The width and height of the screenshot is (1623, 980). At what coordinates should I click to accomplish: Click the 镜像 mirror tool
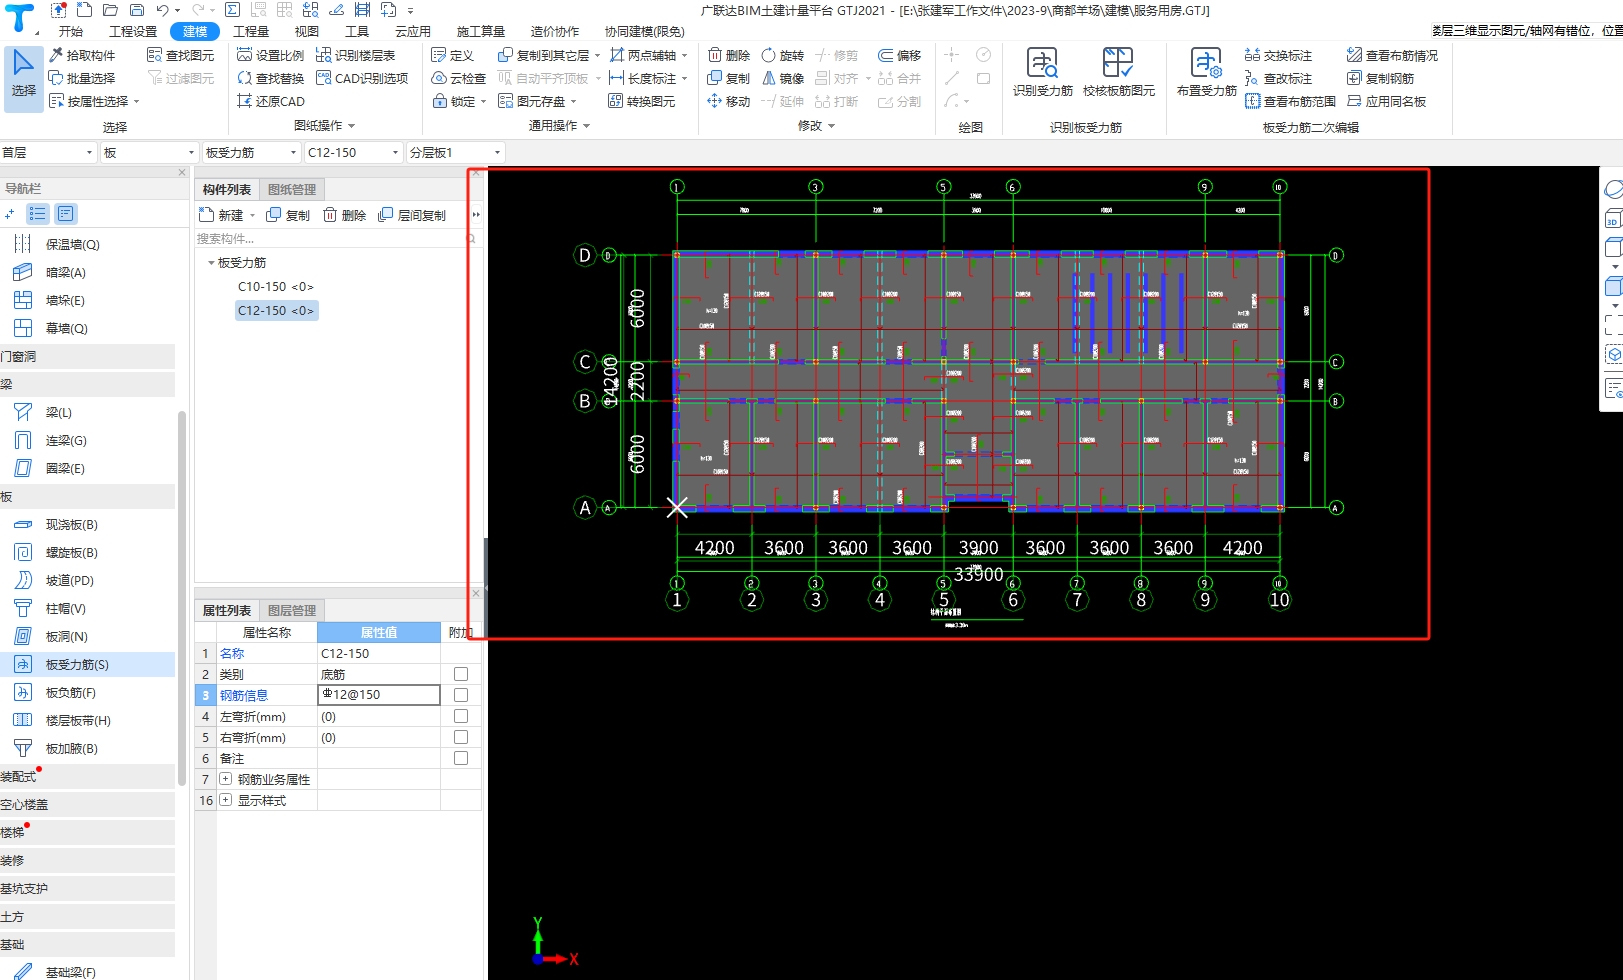pyautogui.click(x=783, y=78)
